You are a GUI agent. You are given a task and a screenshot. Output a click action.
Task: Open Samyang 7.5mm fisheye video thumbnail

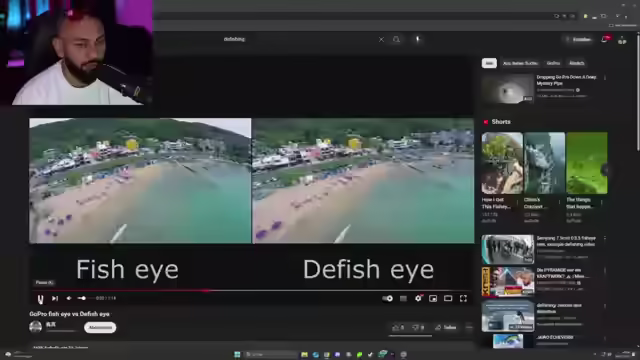click(507, 249)
